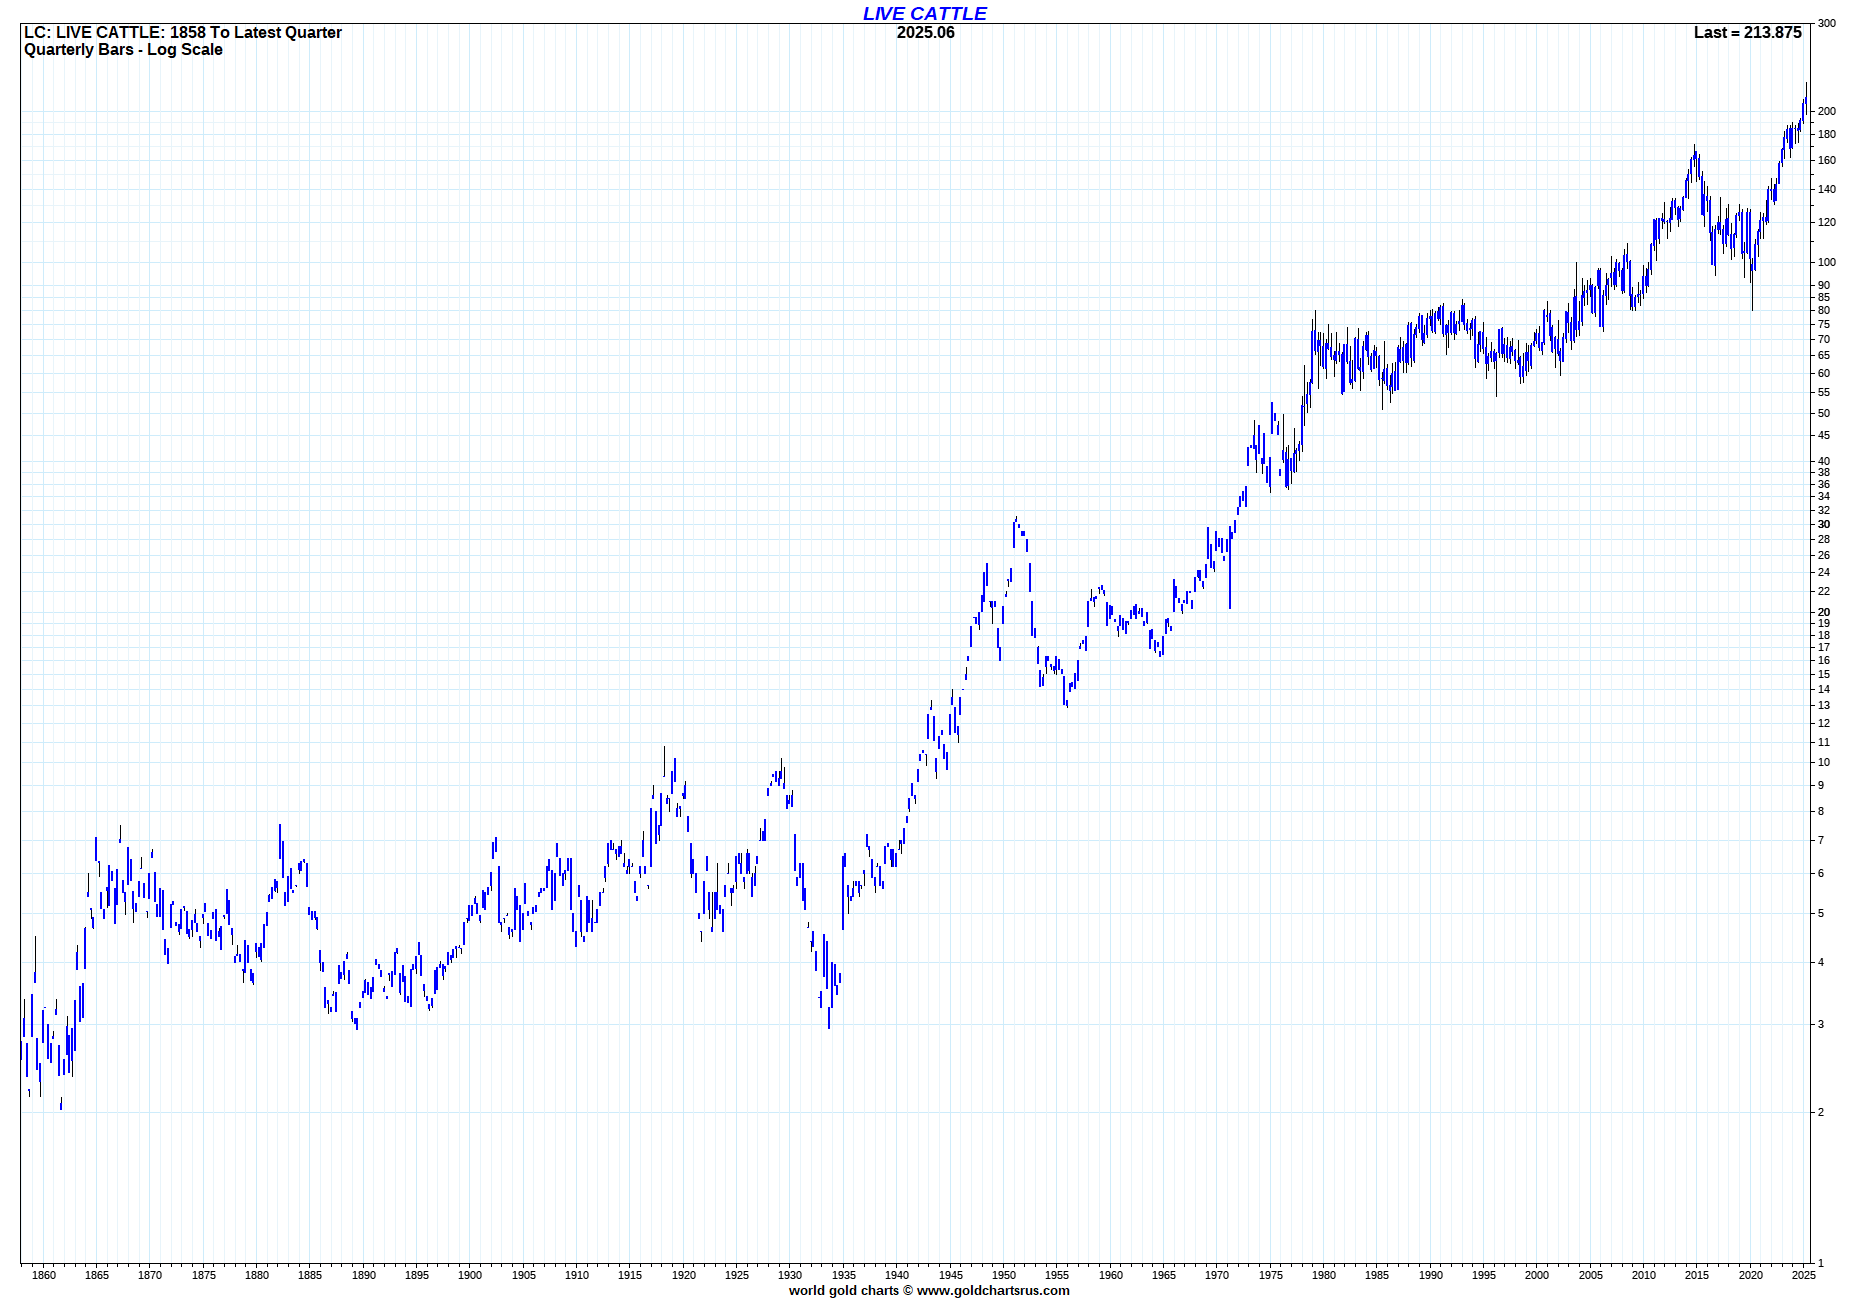
Task: Click the 1975 x-axis year label
Action: pyautogui.click(x=1271, y=1274)
